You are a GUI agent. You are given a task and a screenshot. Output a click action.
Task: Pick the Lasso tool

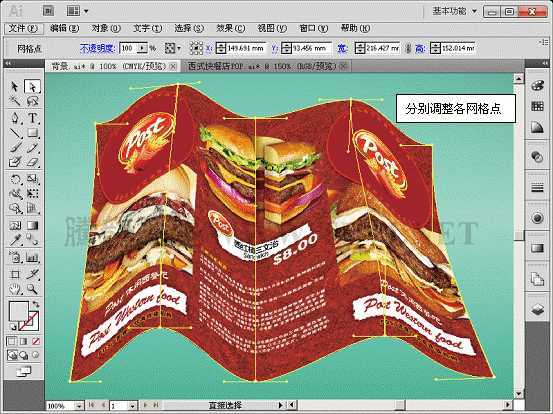[32, 102]
